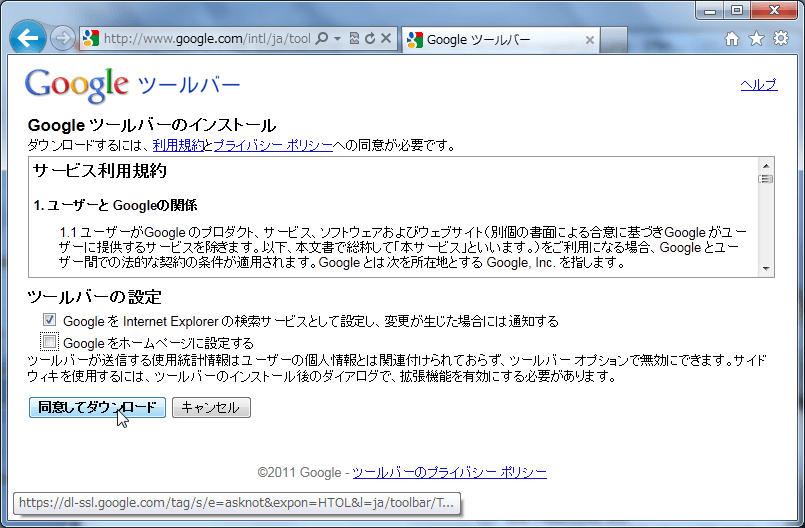Screen dimensions: 805x528
Task: Uncheck Google を Internet Explorer の検索サービス checkbox
Action: [49, 320]
